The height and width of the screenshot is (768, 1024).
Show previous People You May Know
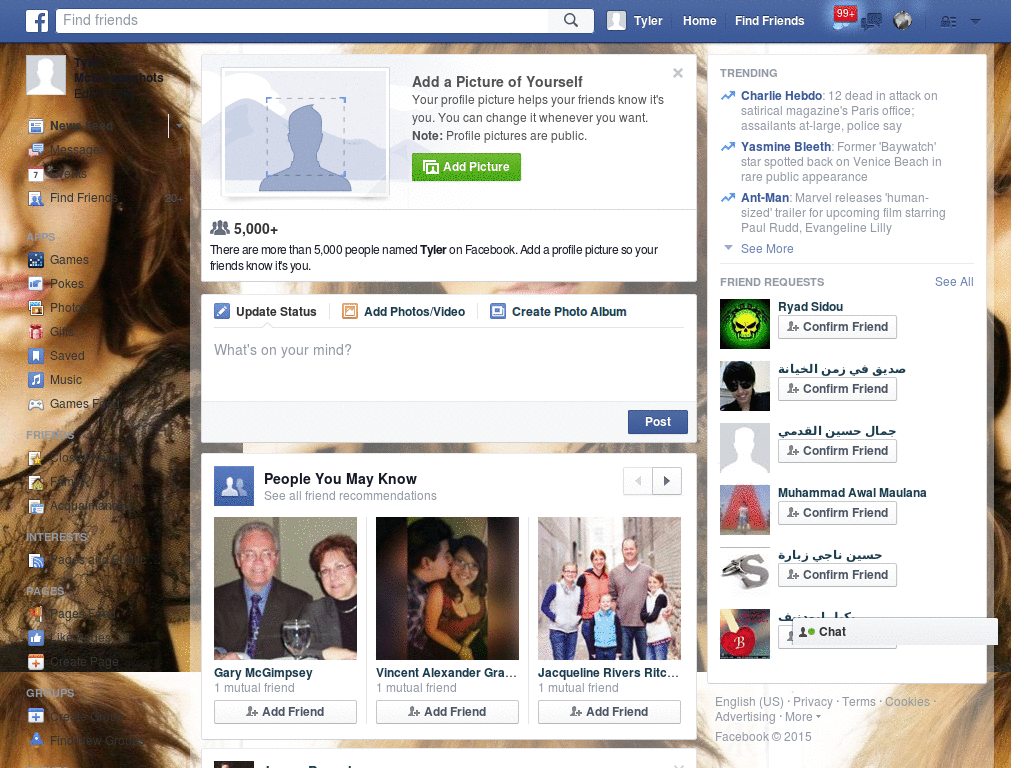(638, 481)
